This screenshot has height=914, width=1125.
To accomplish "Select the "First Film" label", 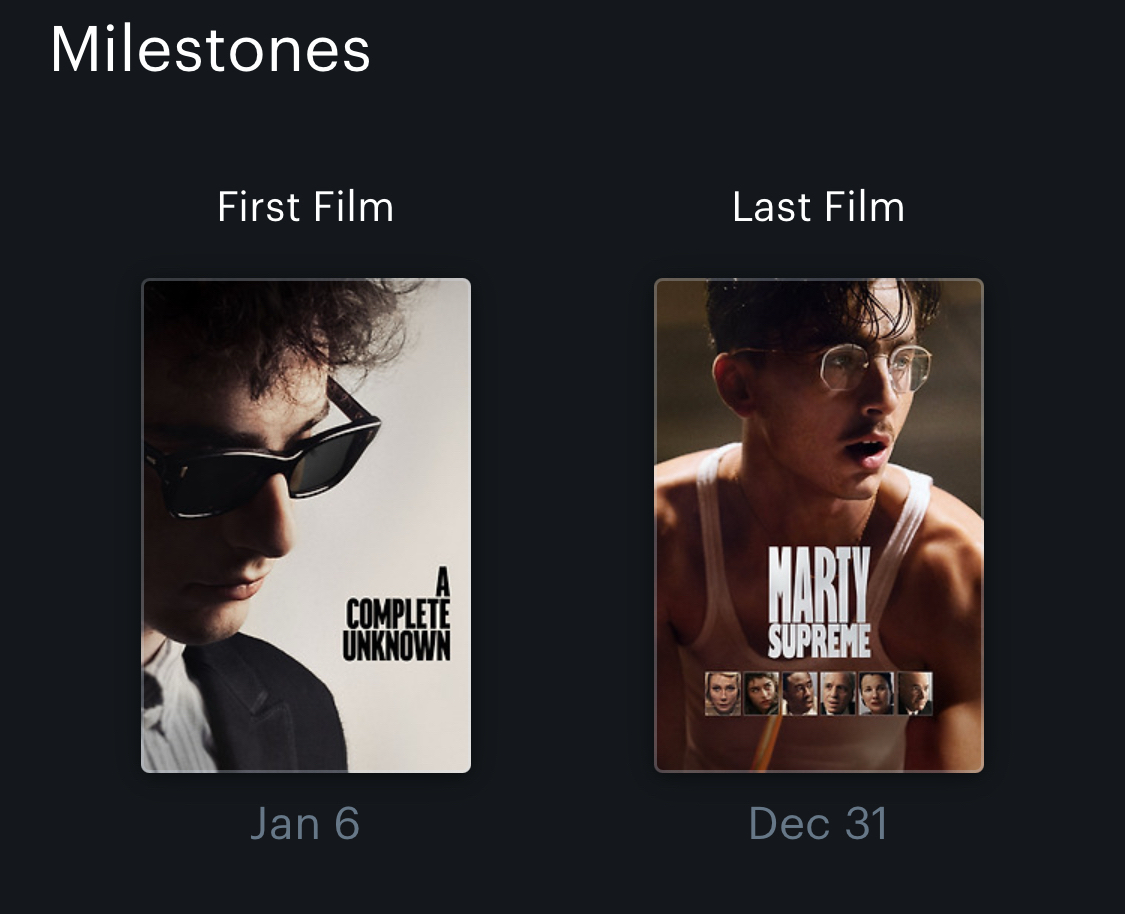I will click(x=305, y=207).
